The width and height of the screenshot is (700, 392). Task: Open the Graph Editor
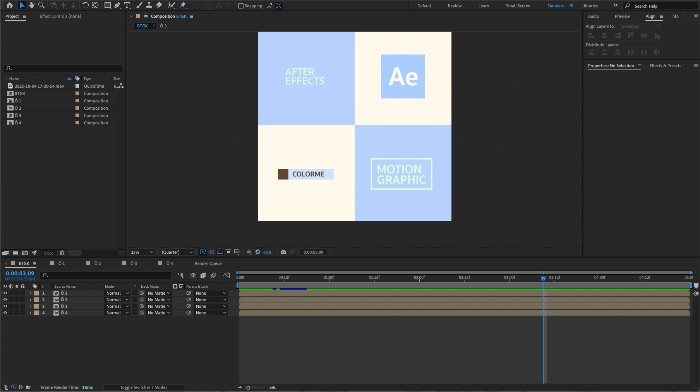[x=226, y=275]
